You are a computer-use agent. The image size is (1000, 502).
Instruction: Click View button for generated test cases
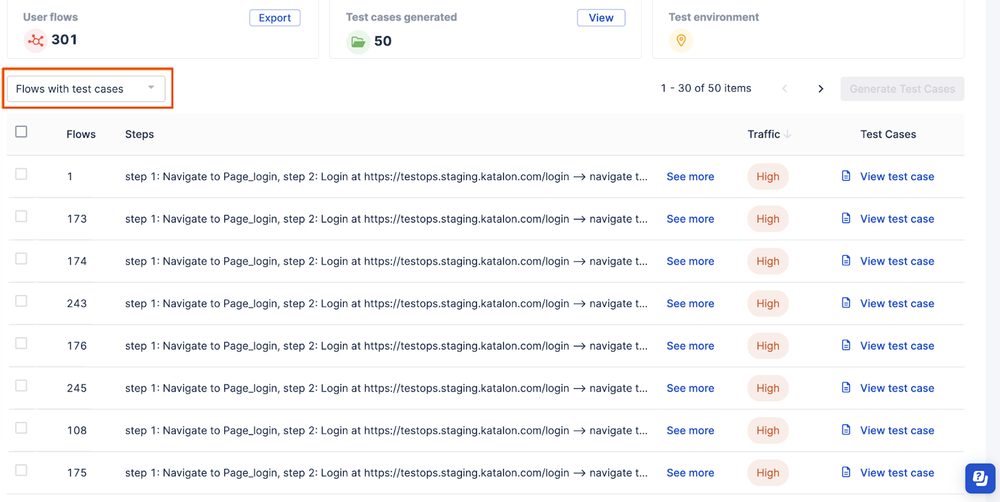(601, 18)
